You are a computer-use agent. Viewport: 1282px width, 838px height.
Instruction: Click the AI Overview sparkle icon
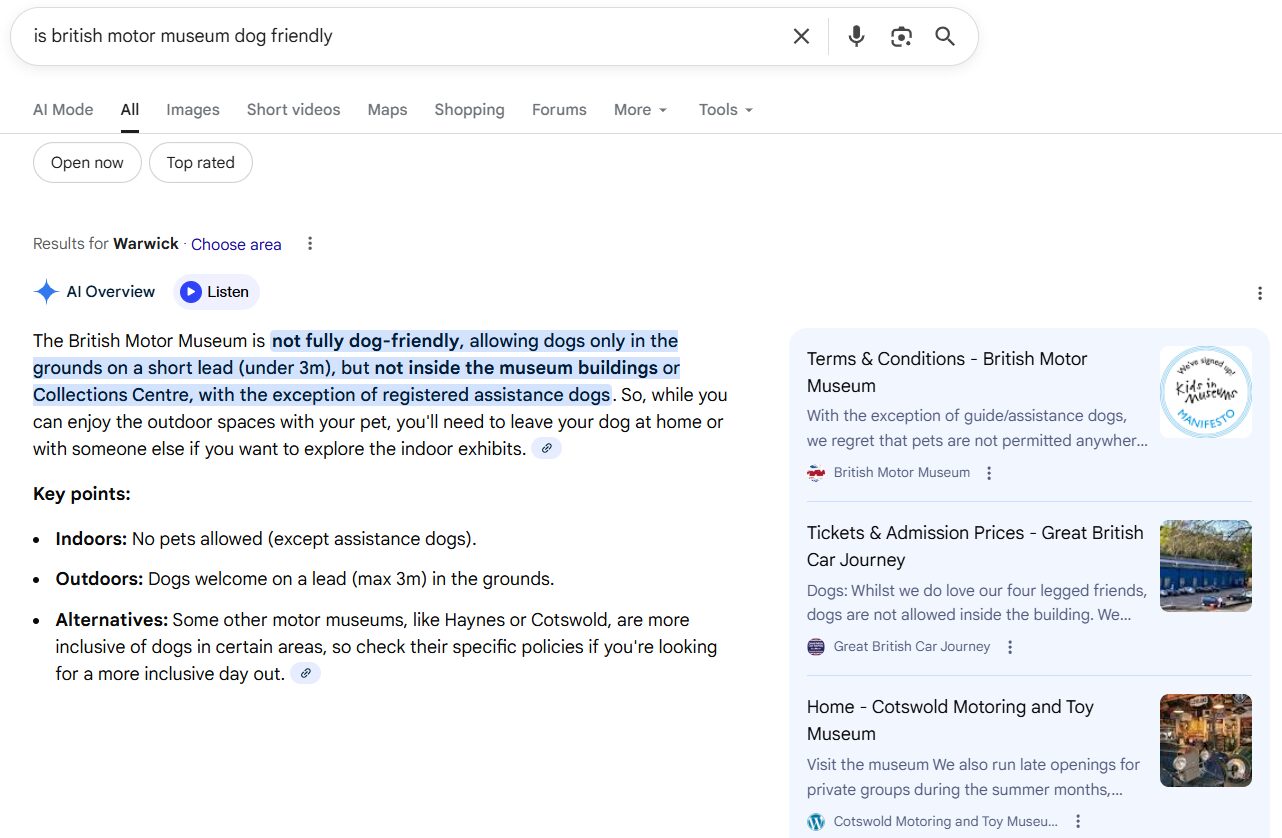click(x=46, y=292)
